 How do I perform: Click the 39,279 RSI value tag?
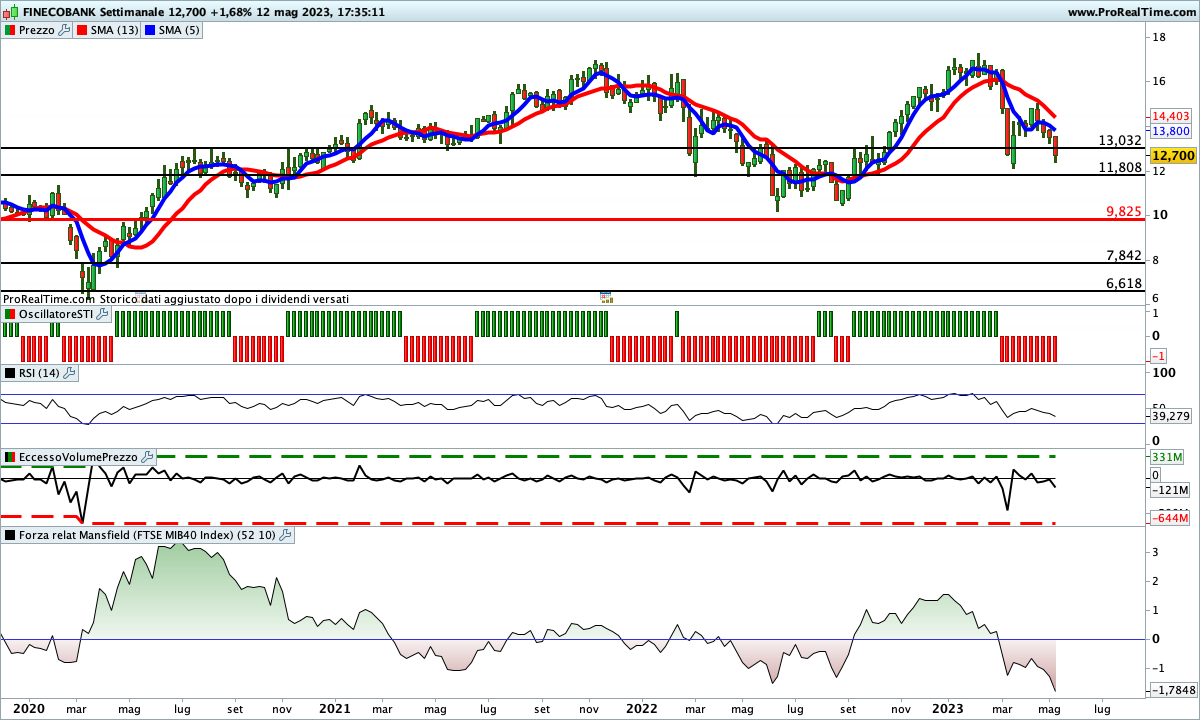1169,416
